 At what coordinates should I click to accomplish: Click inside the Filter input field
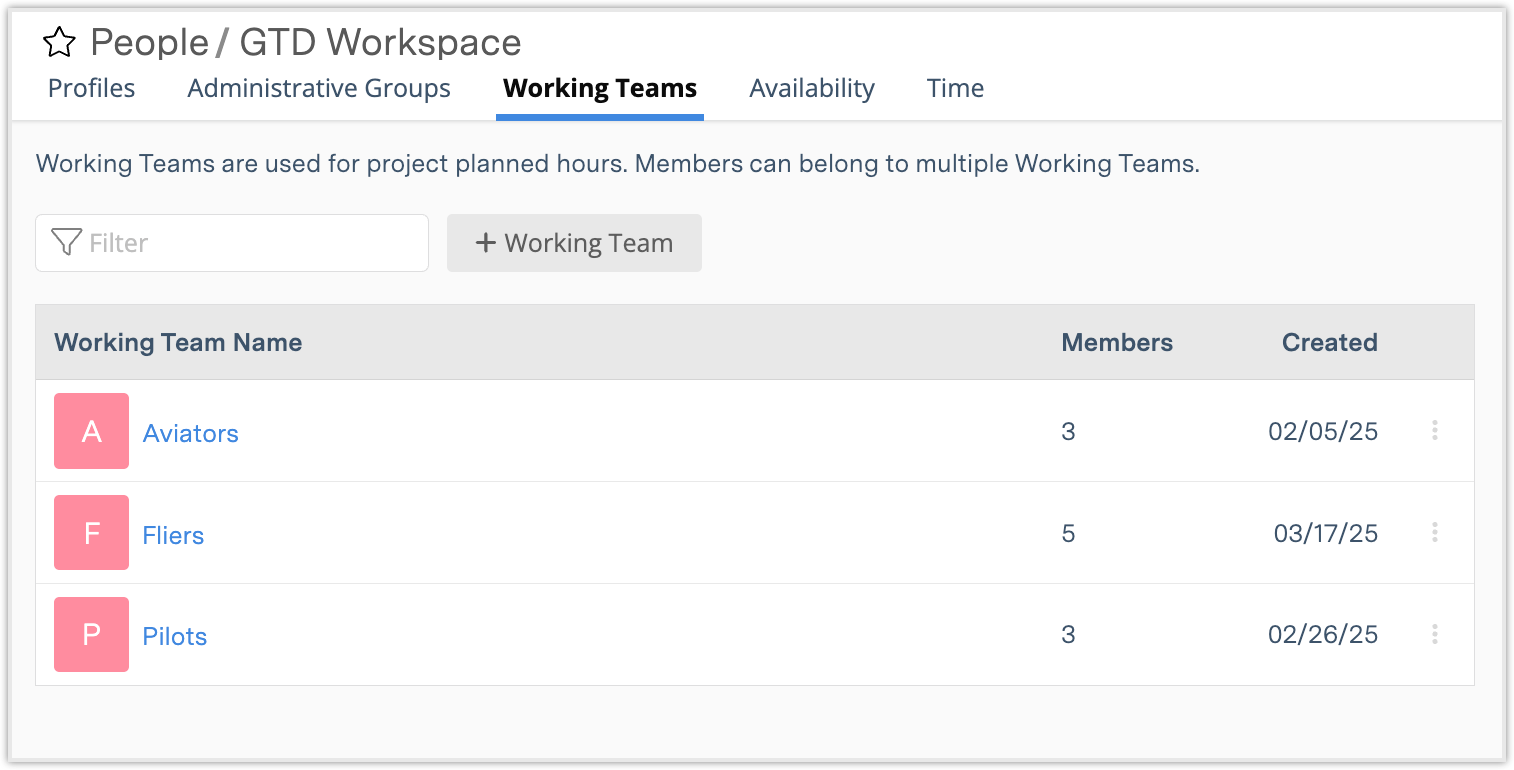coord(230,242)
